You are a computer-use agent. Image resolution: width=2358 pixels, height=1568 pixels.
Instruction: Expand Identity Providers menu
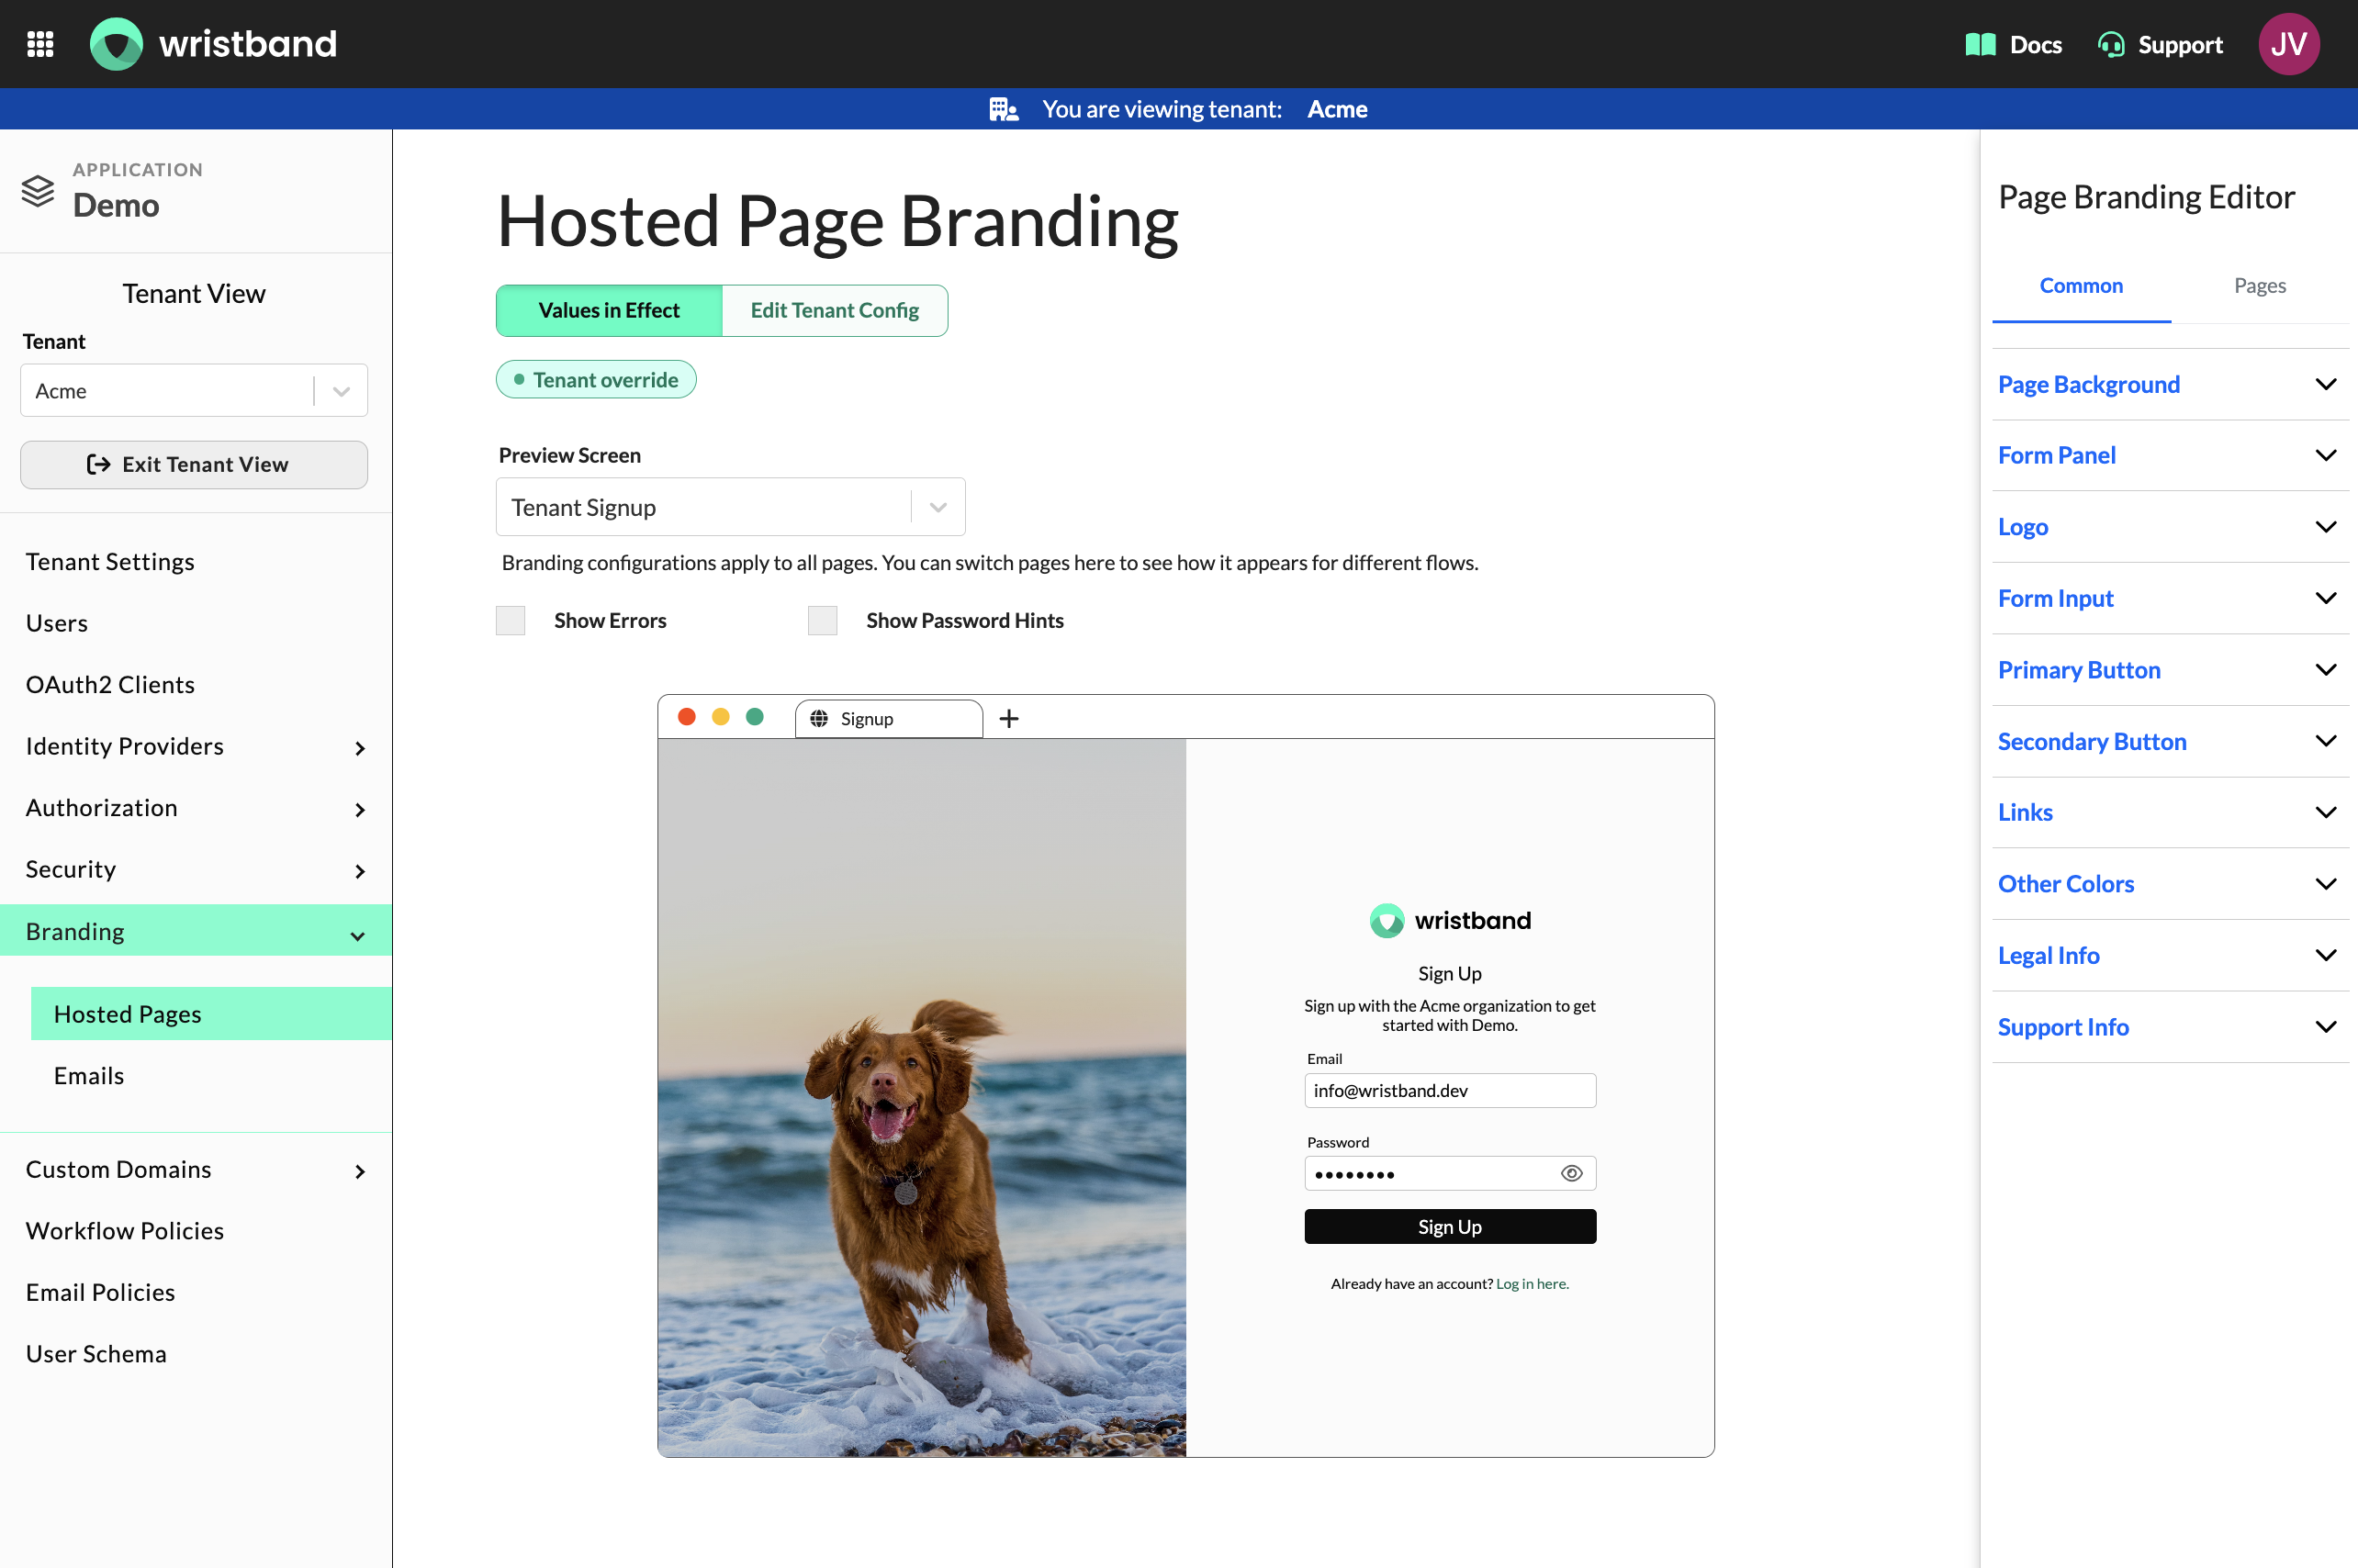(x=196, y=746)
